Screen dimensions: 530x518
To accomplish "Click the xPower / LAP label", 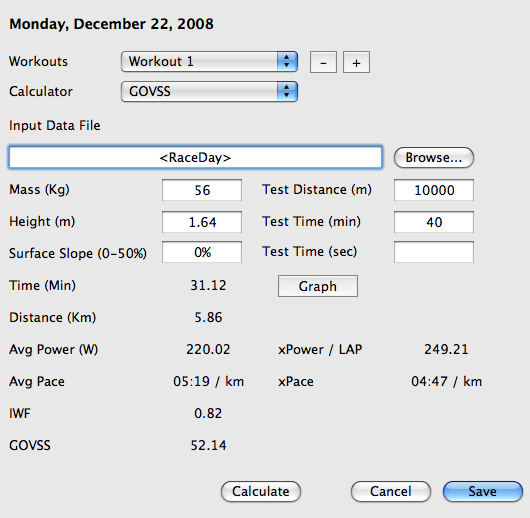I will tap(320, 350).
